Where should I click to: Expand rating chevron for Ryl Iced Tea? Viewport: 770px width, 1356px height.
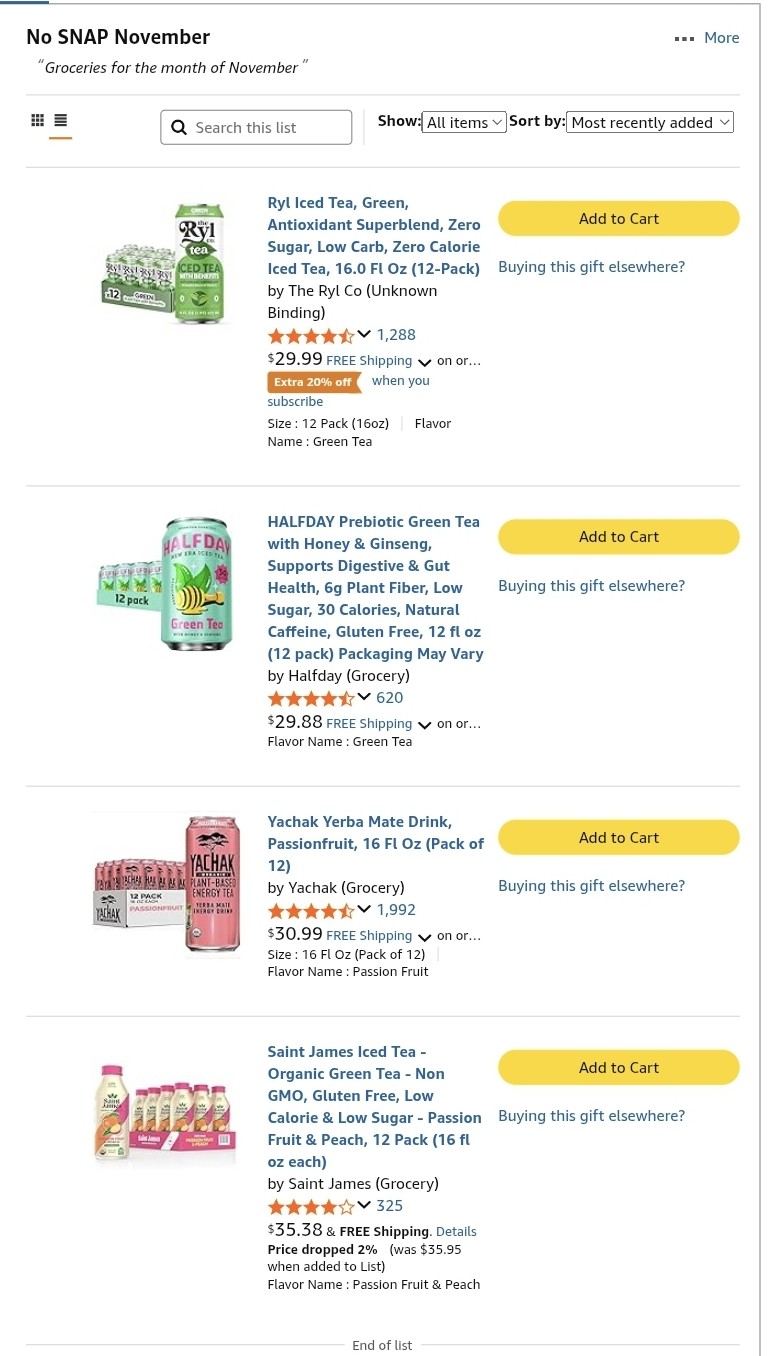click(x=364, y=334)
